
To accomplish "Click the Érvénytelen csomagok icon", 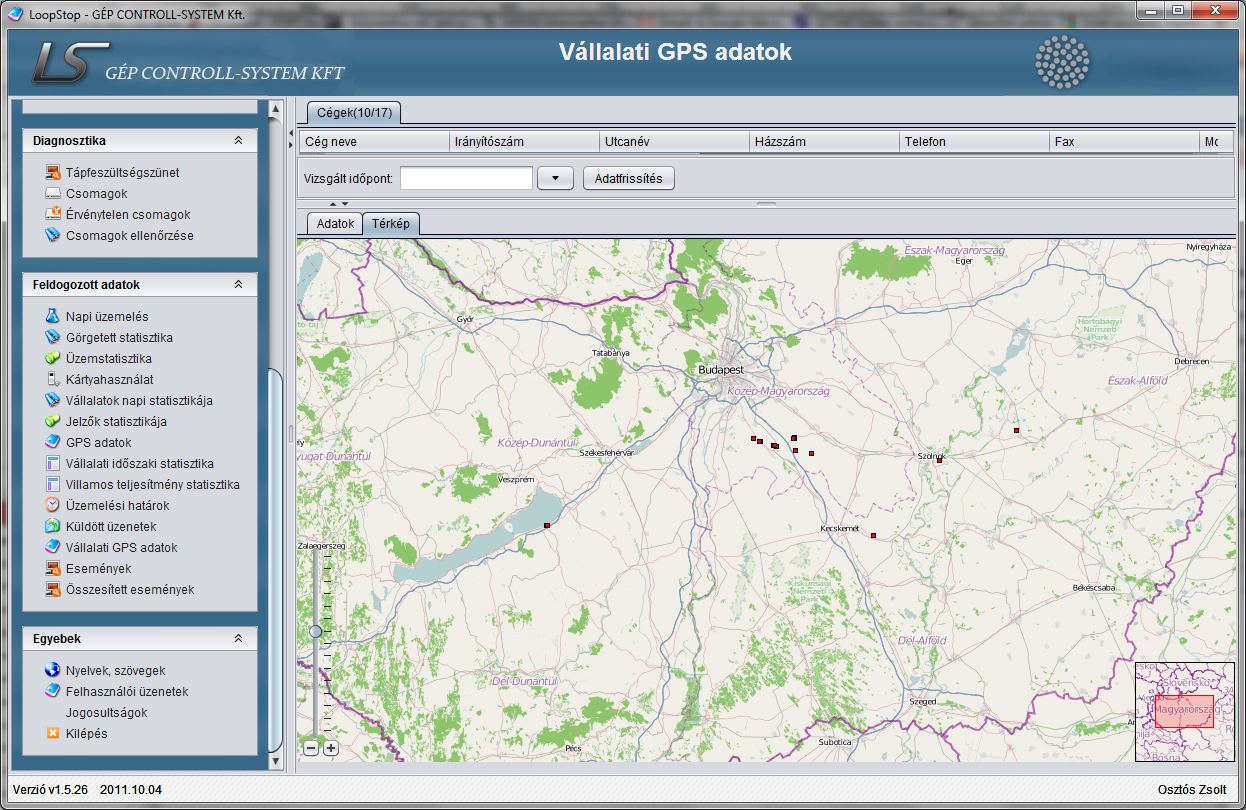I will tap(53, 214).
